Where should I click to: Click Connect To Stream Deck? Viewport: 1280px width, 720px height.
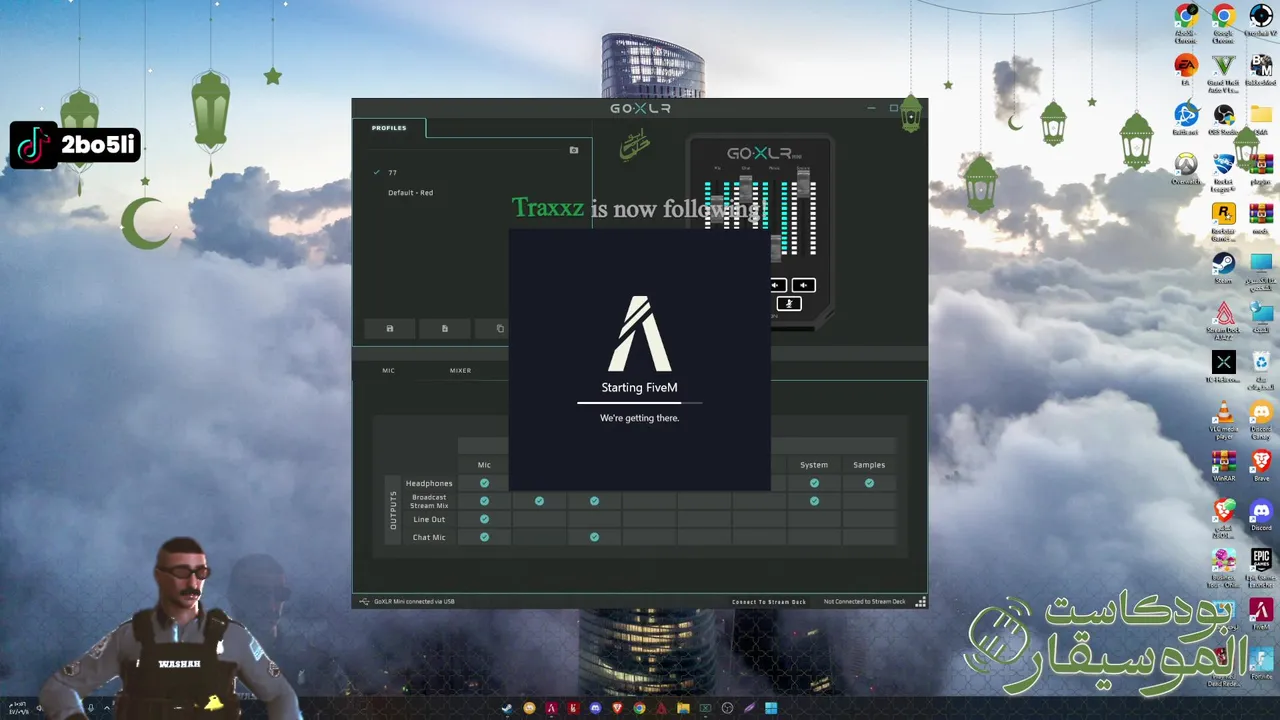(768, 602)
